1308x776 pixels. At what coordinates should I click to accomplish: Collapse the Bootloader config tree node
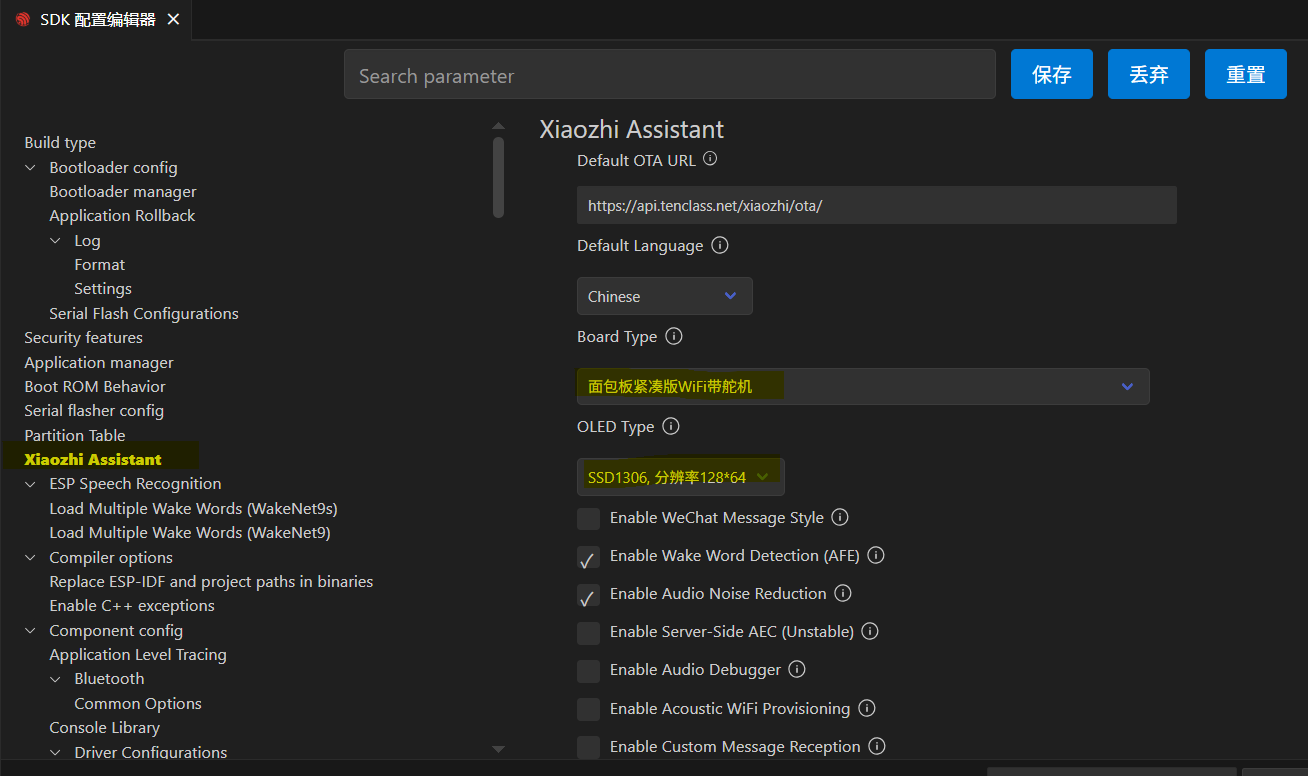click(31, 168)
